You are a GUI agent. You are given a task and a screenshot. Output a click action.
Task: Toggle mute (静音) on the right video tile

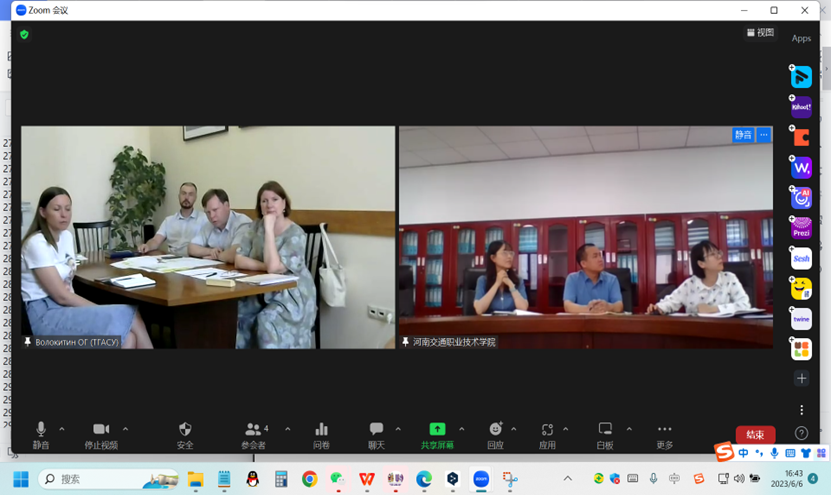coord(743,135)
